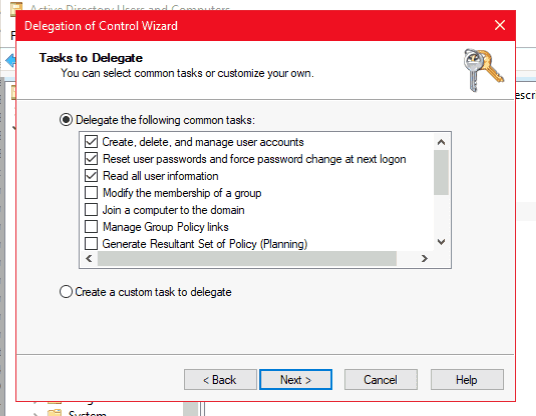This screenshot has height=416, width=536.
Task: Tick Generate Resultant Set of Policy (Planning)
Action: pos(91,244)
